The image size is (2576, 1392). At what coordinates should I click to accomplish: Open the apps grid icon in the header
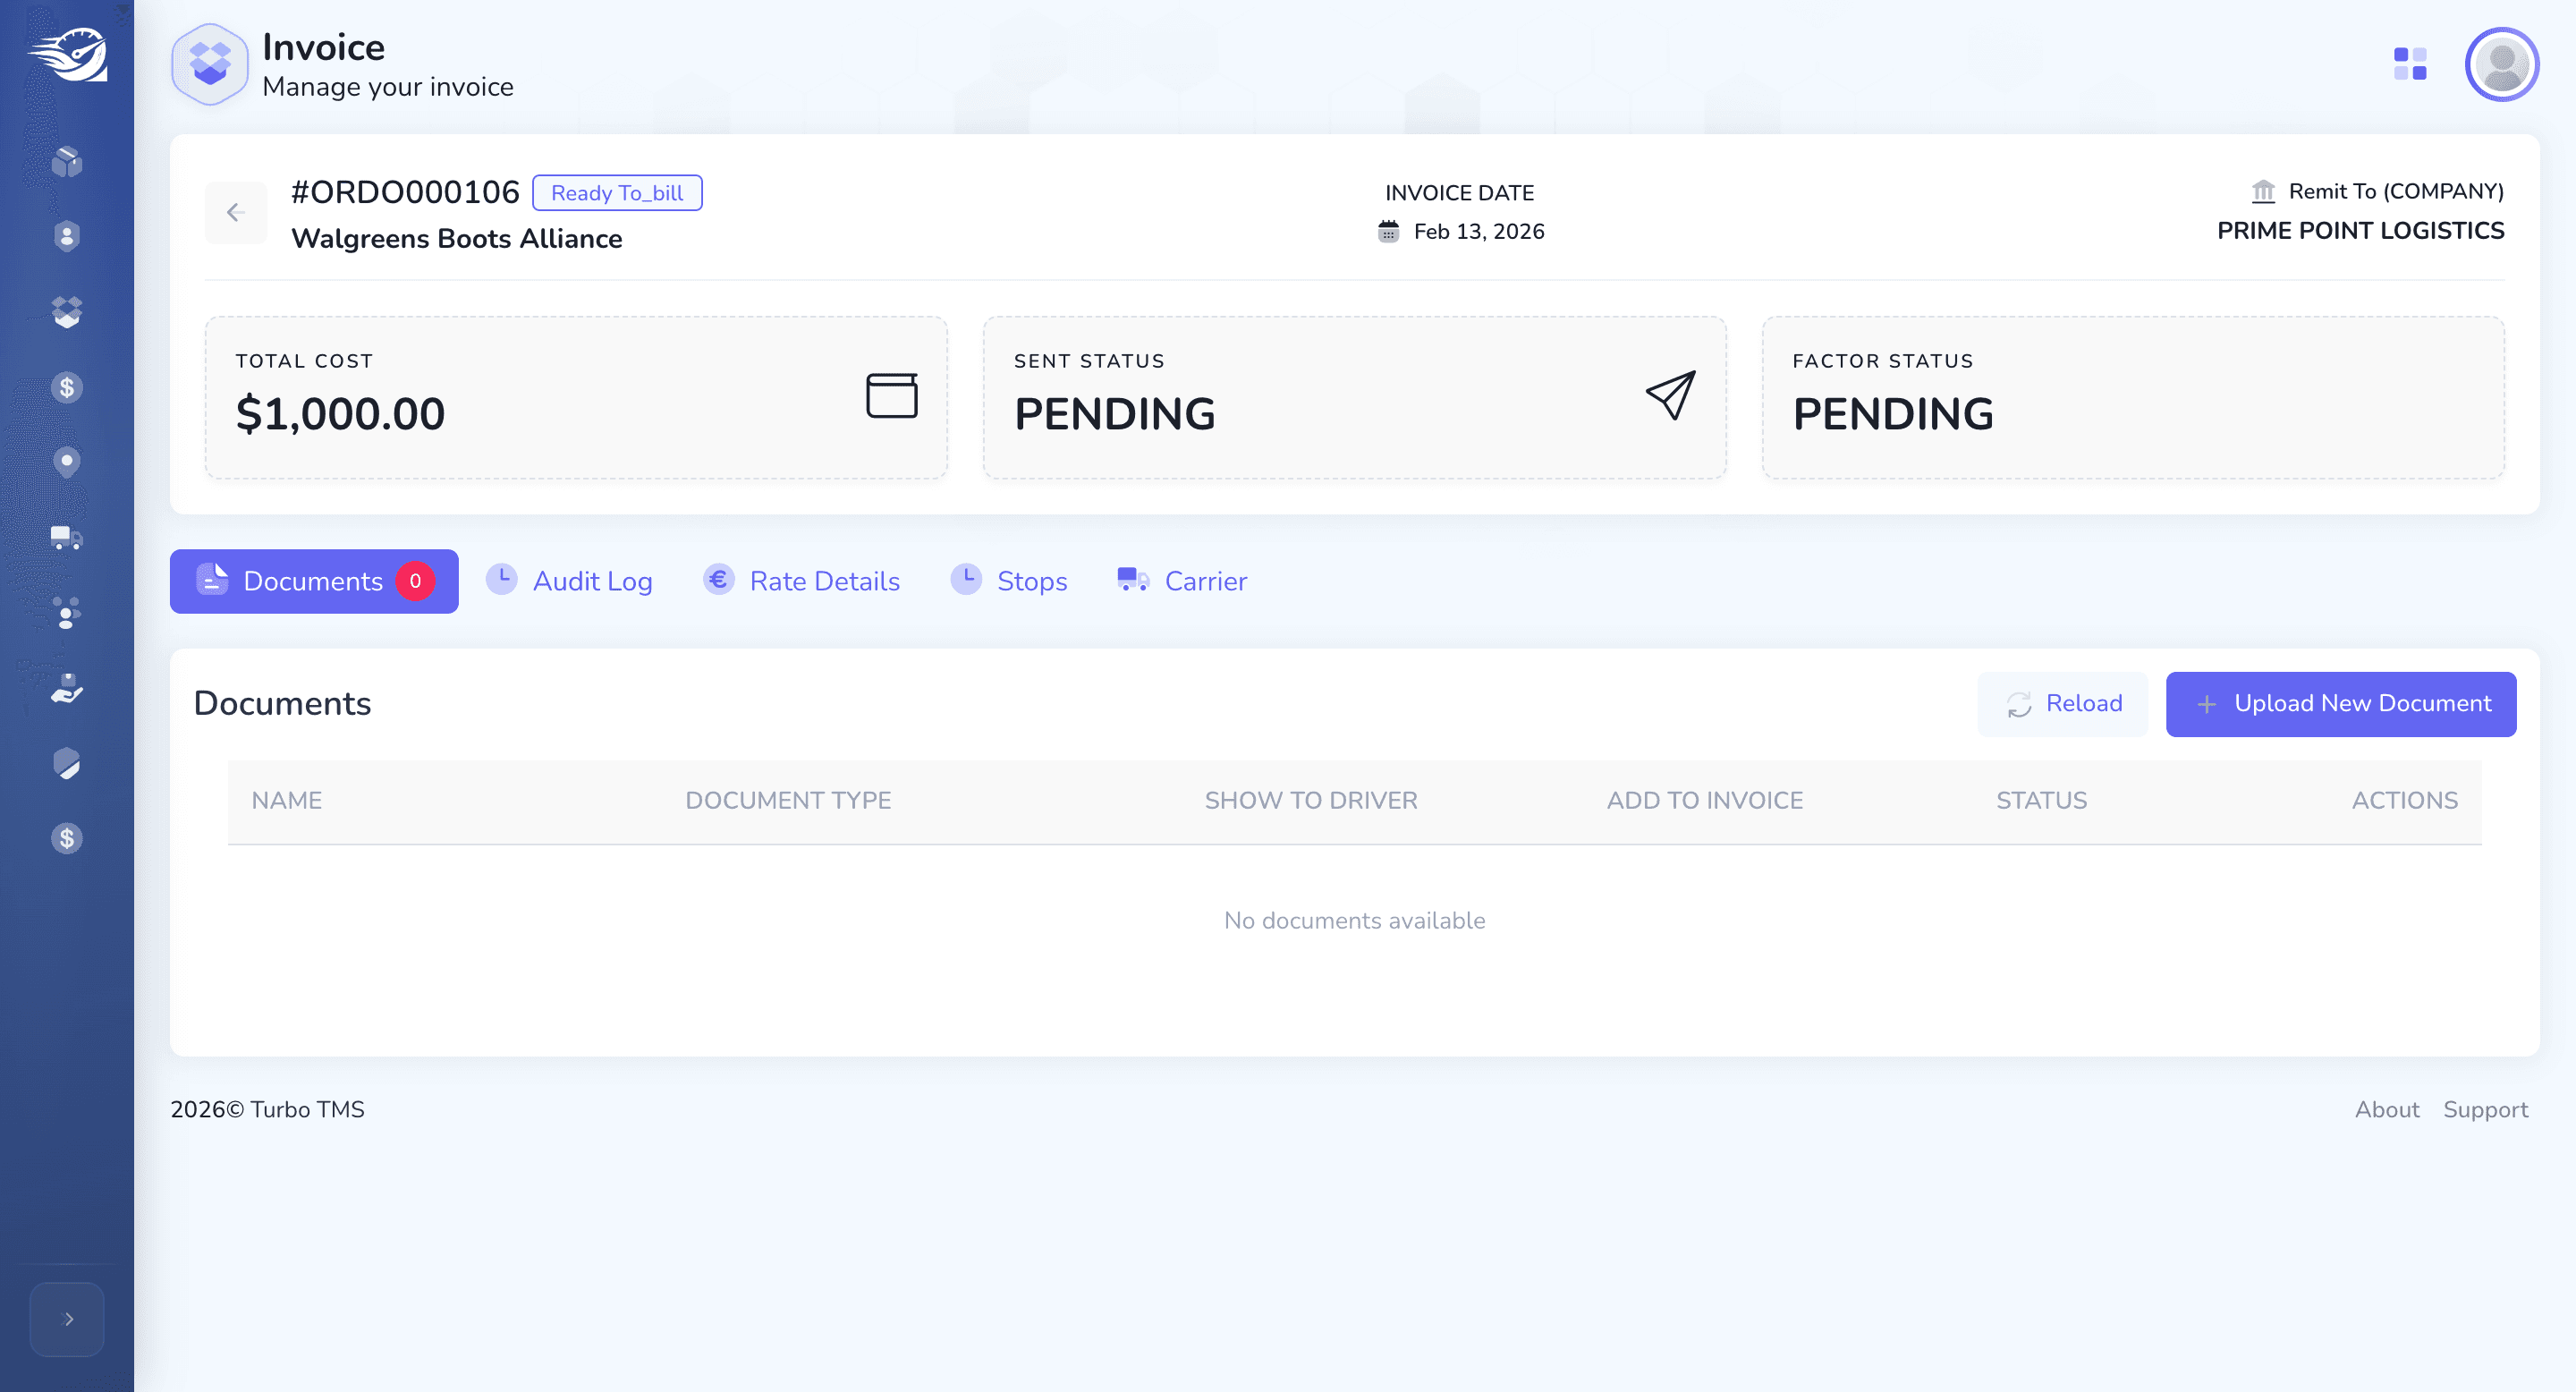pyautogui.click(x=2410, y=64)
